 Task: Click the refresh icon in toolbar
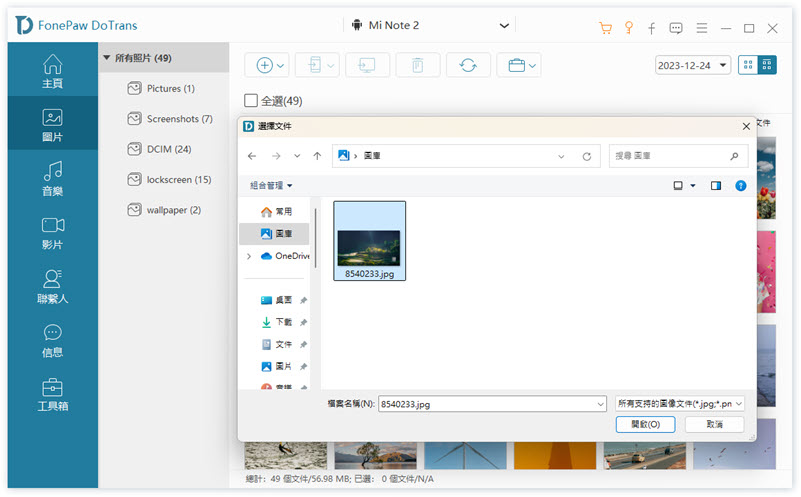(468, 65)
